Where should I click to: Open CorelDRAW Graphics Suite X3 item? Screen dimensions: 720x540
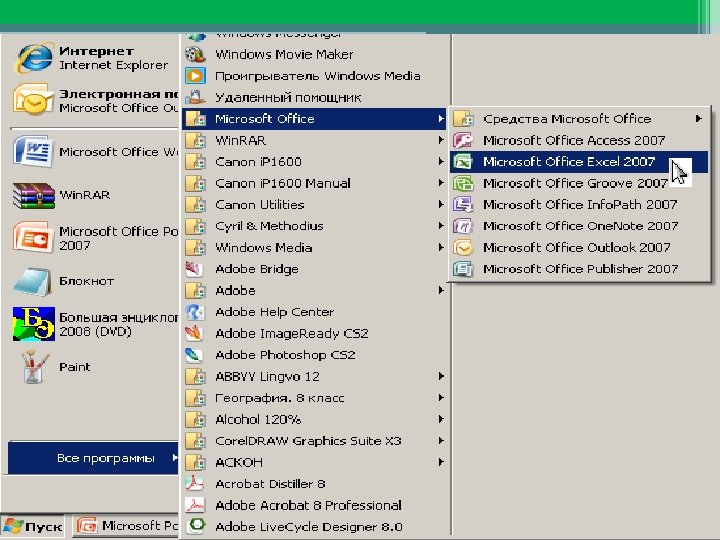tap(315, 441)
